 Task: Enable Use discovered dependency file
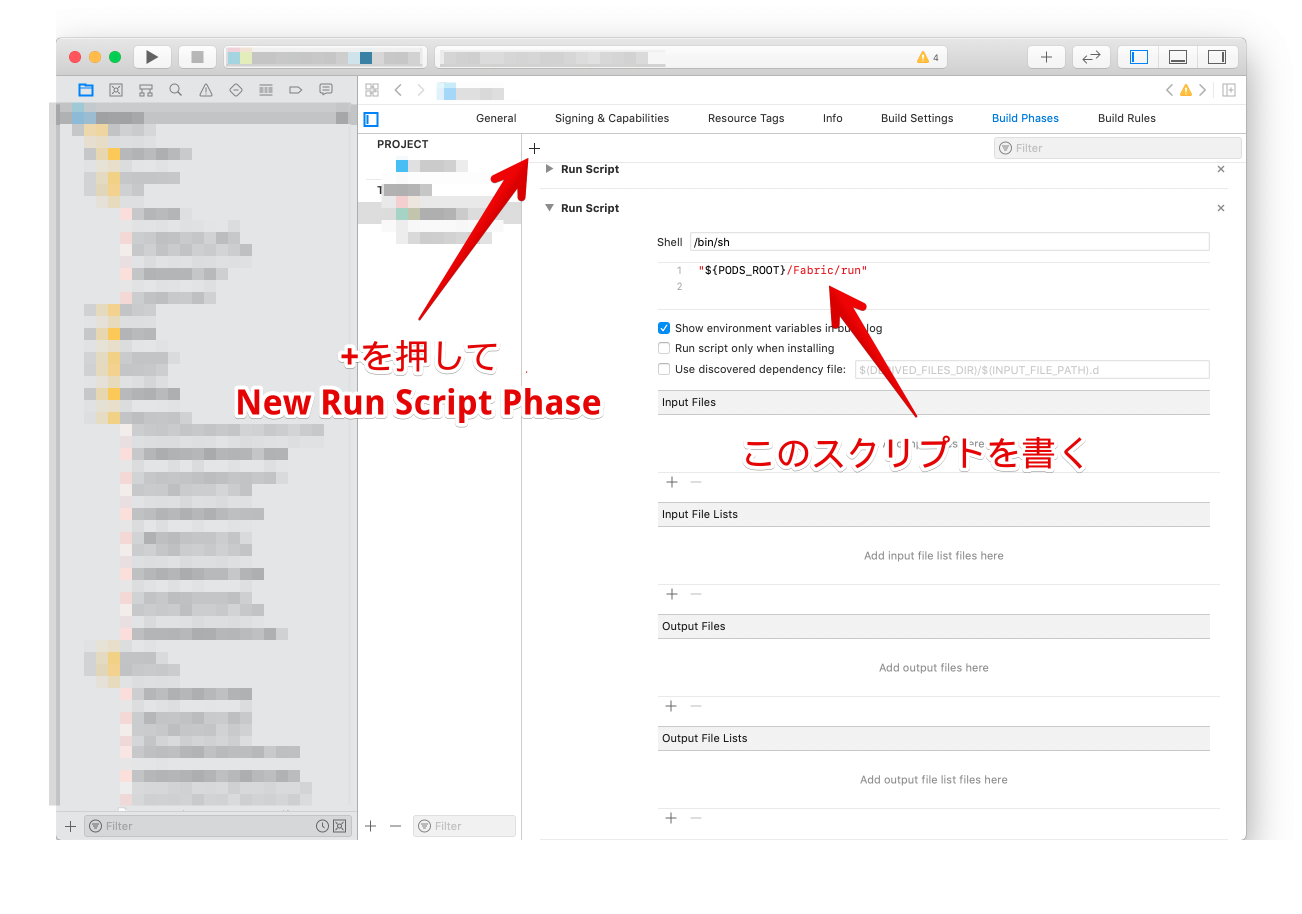664,369
